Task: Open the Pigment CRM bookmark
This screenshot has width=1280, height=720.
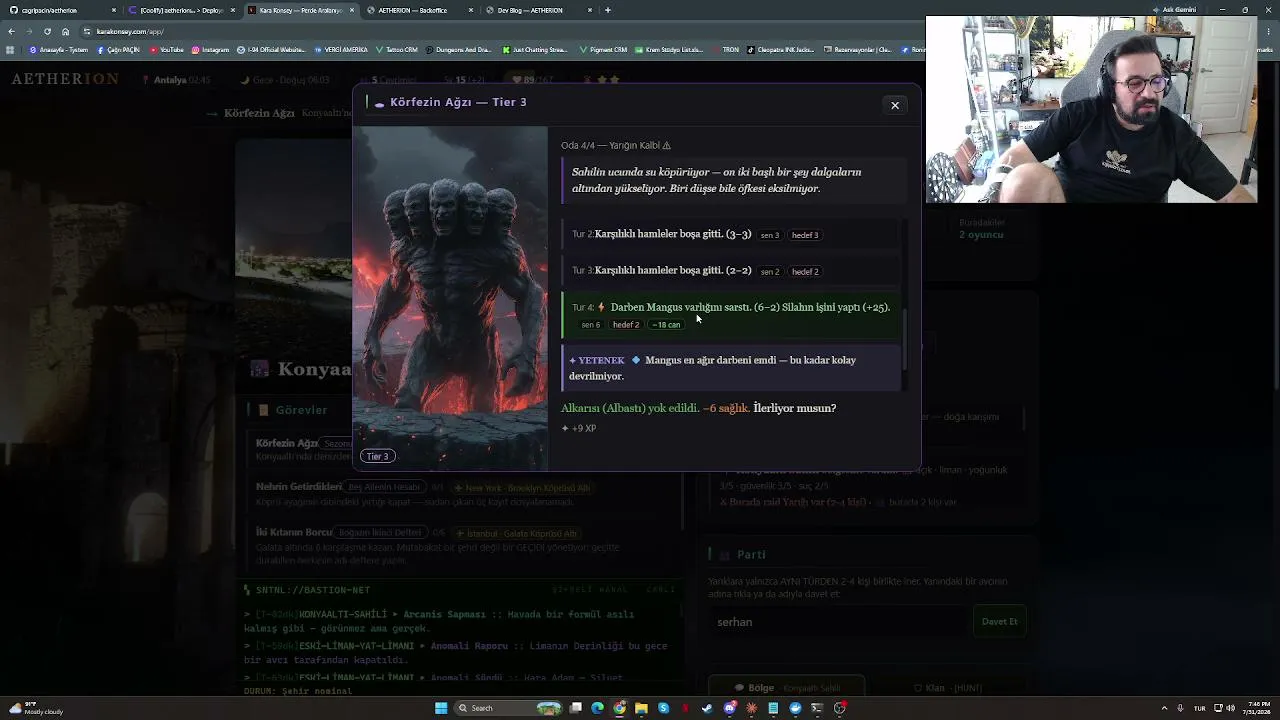Action: tap(603, 49)
